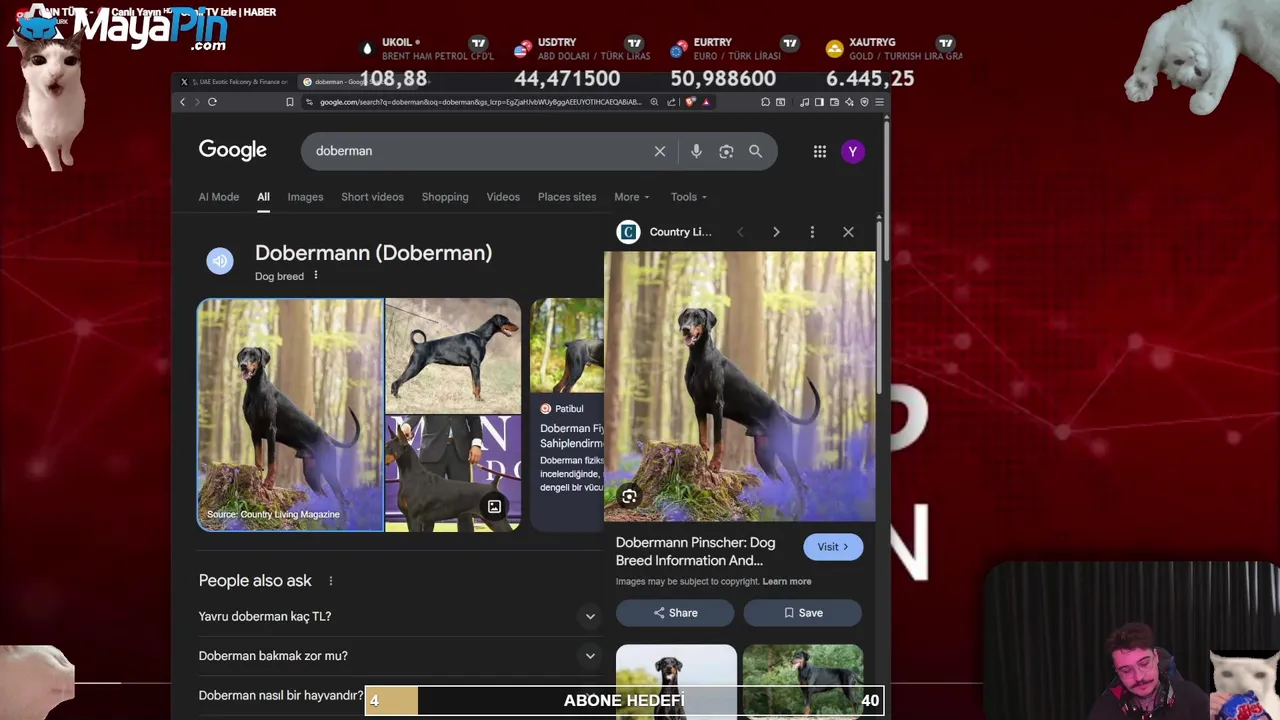The height and width of the screenshot is (720, 1280).
Task: Bookmark this page in browser toolbar
Action: (290, 102)
